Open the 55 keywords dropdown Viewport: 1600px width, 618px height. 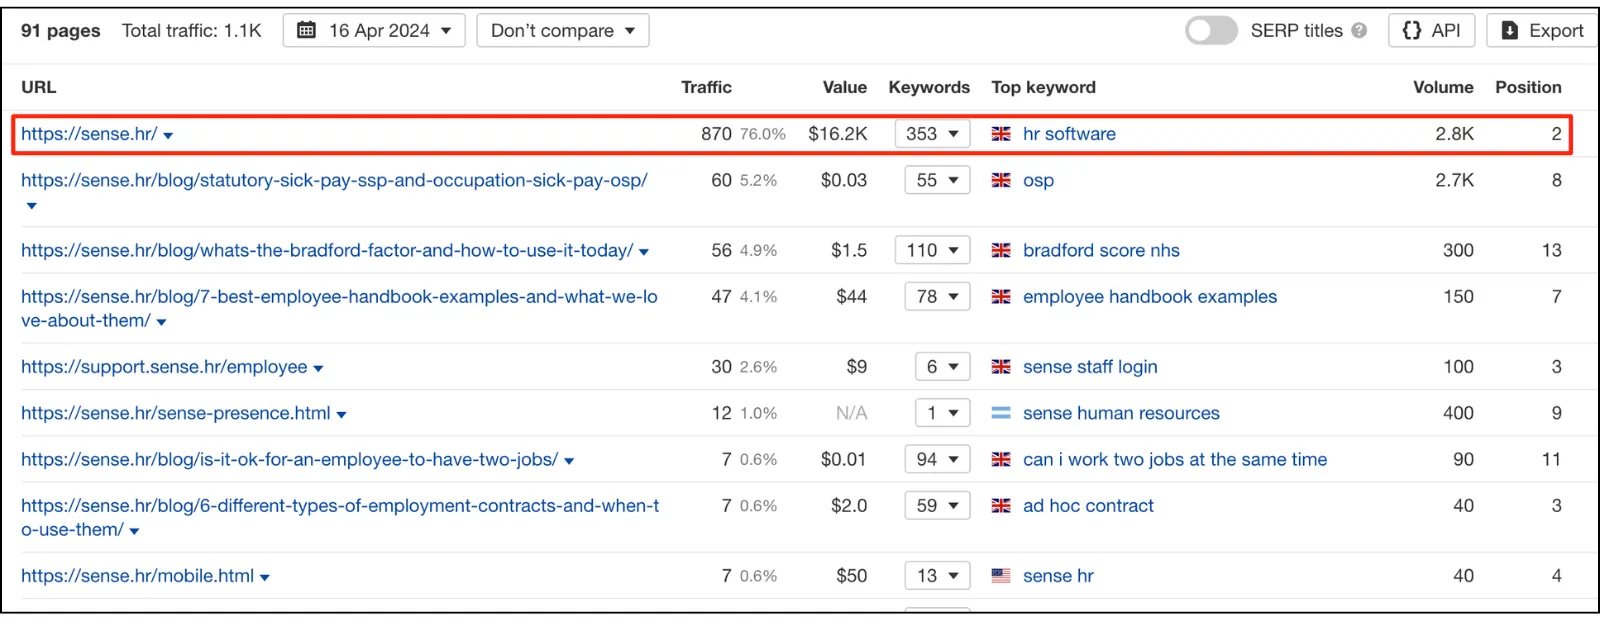(x=937, y=181)
